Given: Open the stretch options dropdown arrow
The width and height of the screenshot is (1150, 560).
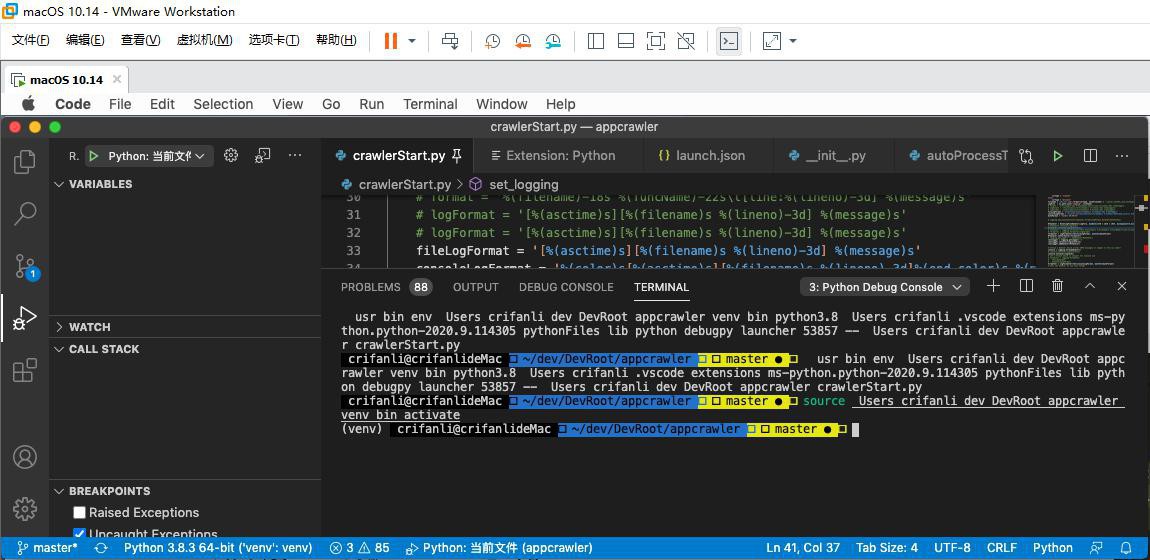Looking at the screenshot, I should pyautogui.click(x=793, y=41).
